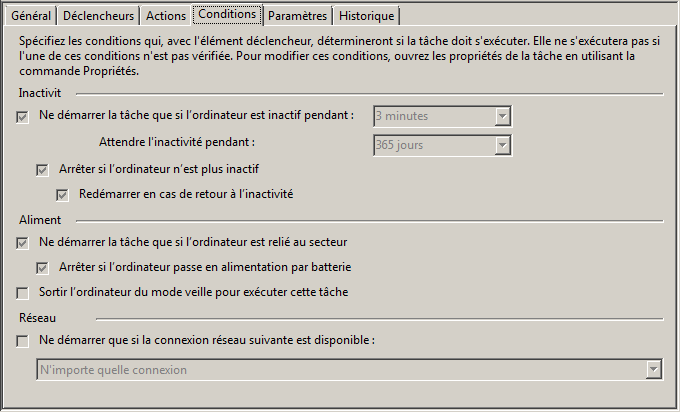
Task: Toggle 'Redémarrer en cas de retour à l'inactivité'
Action: (x=62, y=194)
